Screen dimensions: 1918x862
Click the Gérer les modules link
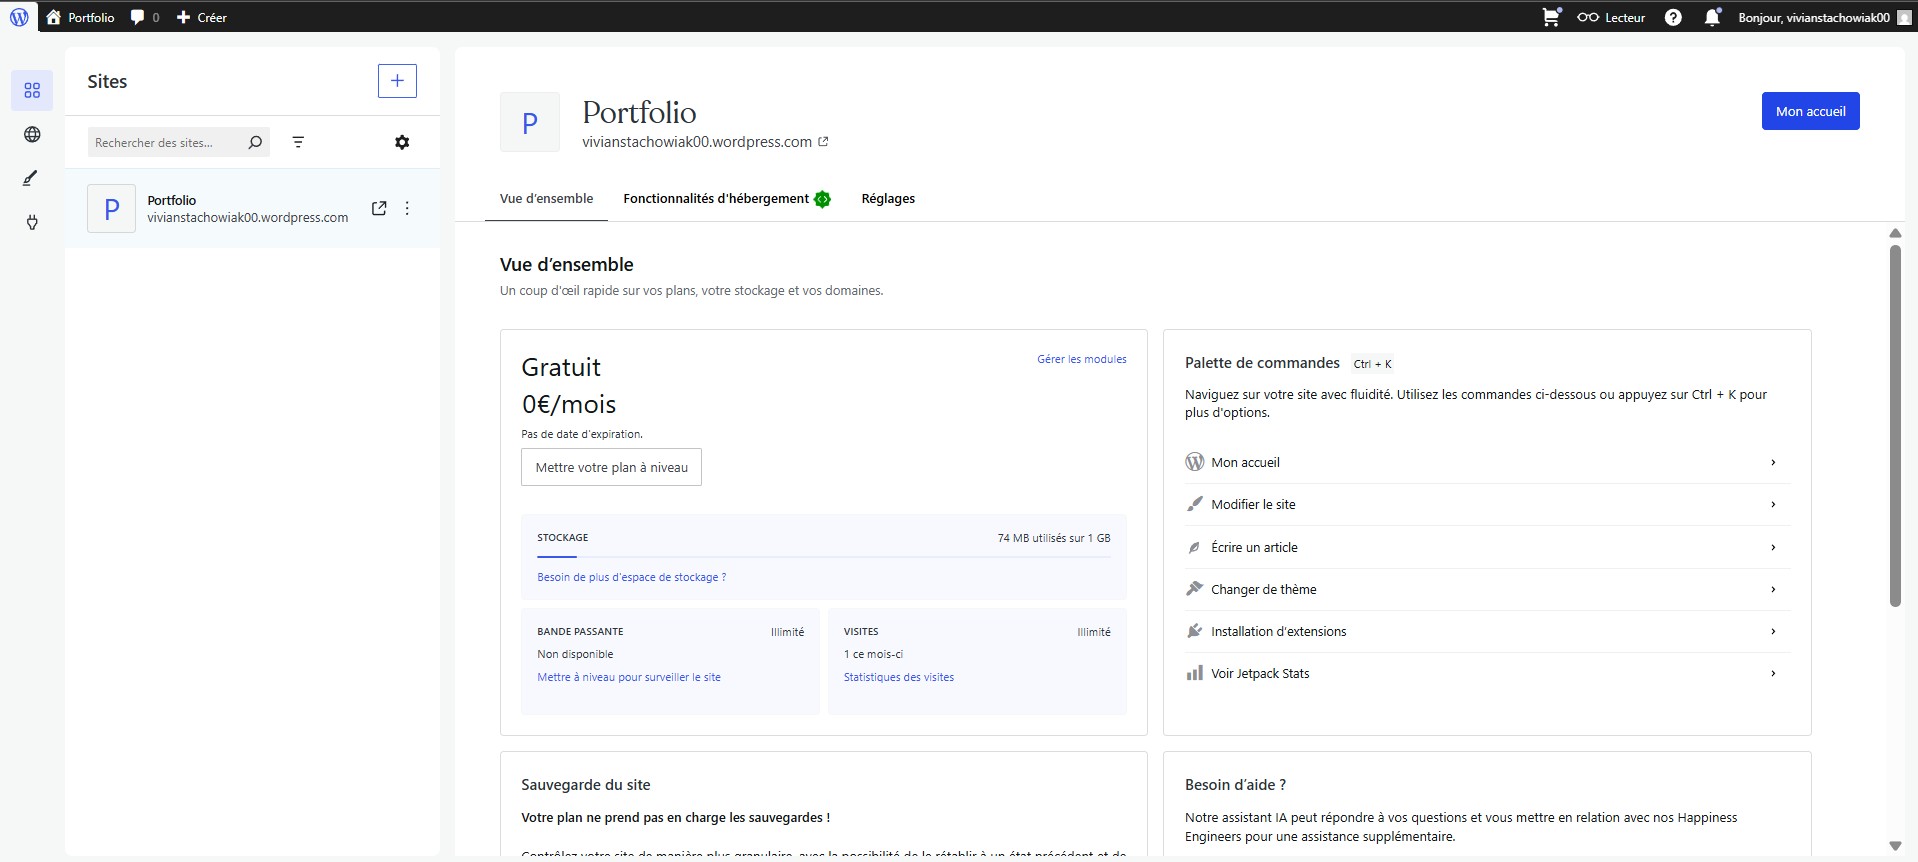pyautogui.click(x=1081, y=359)
